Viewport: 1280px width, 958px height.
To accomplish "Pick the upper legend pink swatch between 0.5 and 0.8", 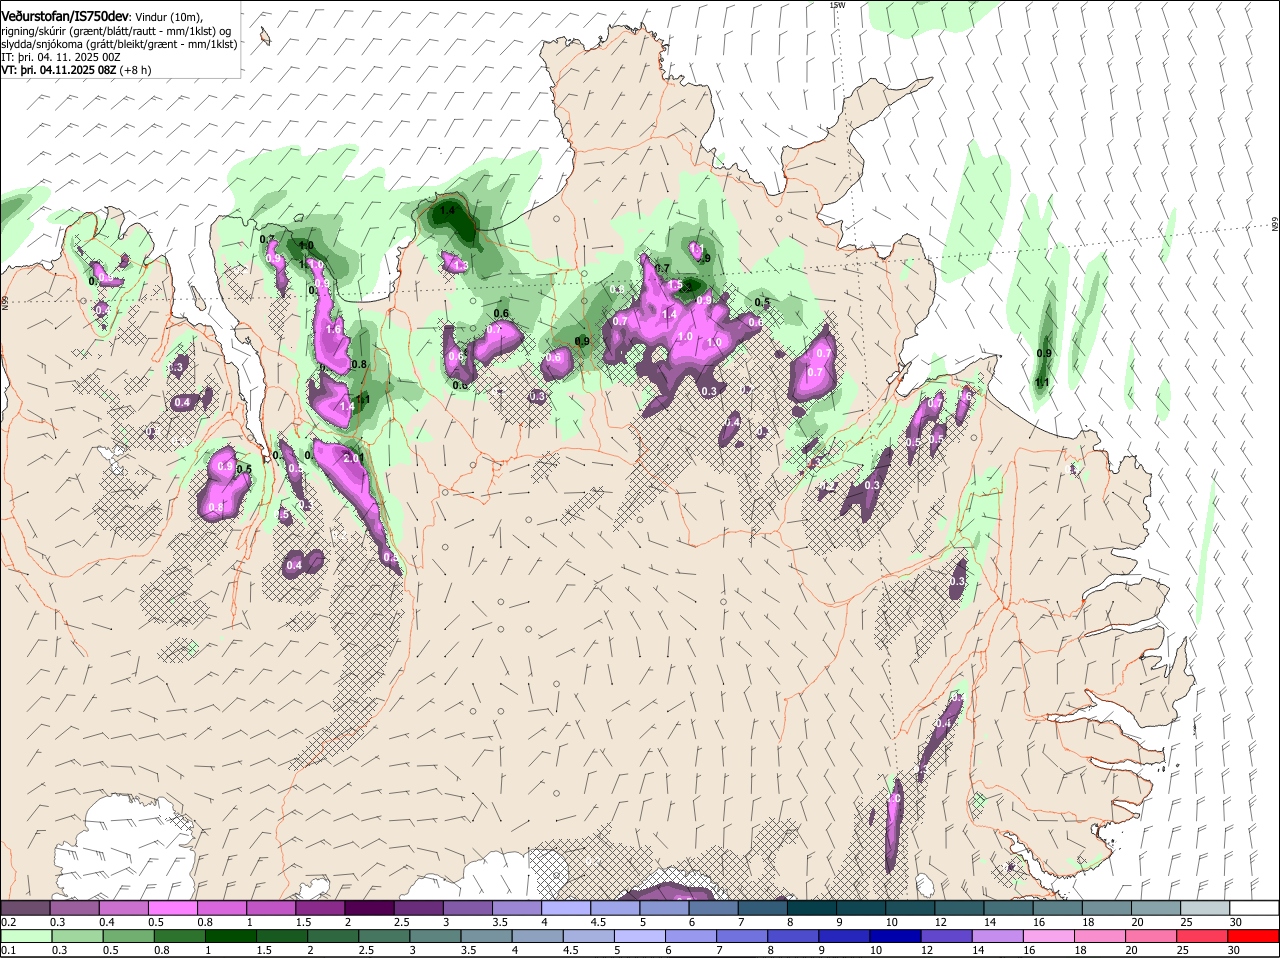I will pos(172,908).
